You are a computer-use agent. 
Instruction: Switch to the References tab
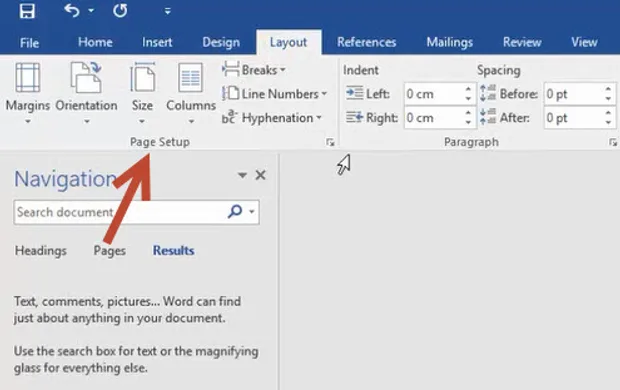[x=367, y=42]
